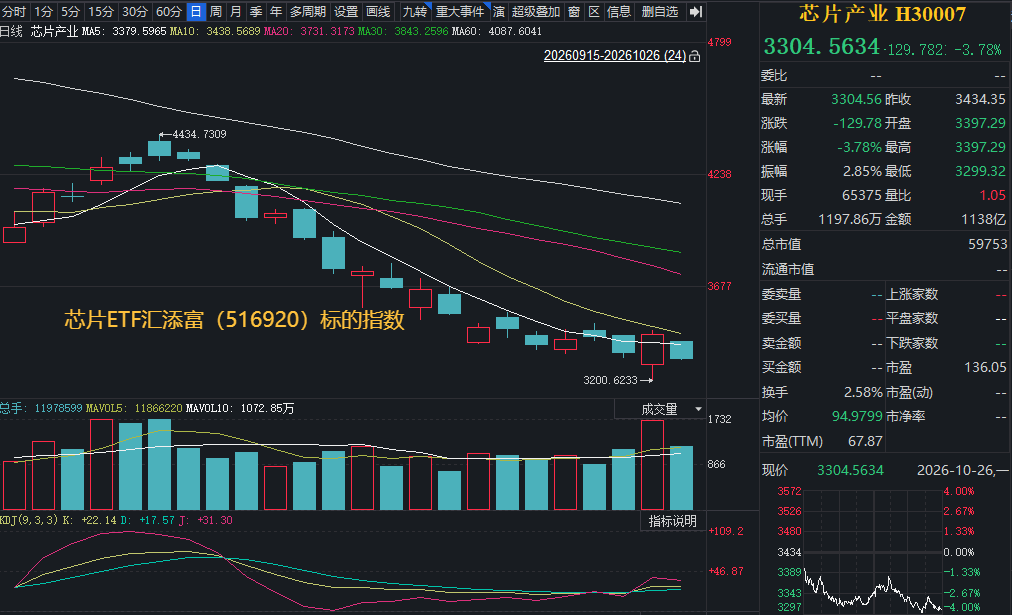Screen dimensions: 1012x615
Task: Click the 芯片产业 H30007 title
Action: point(882,14)
